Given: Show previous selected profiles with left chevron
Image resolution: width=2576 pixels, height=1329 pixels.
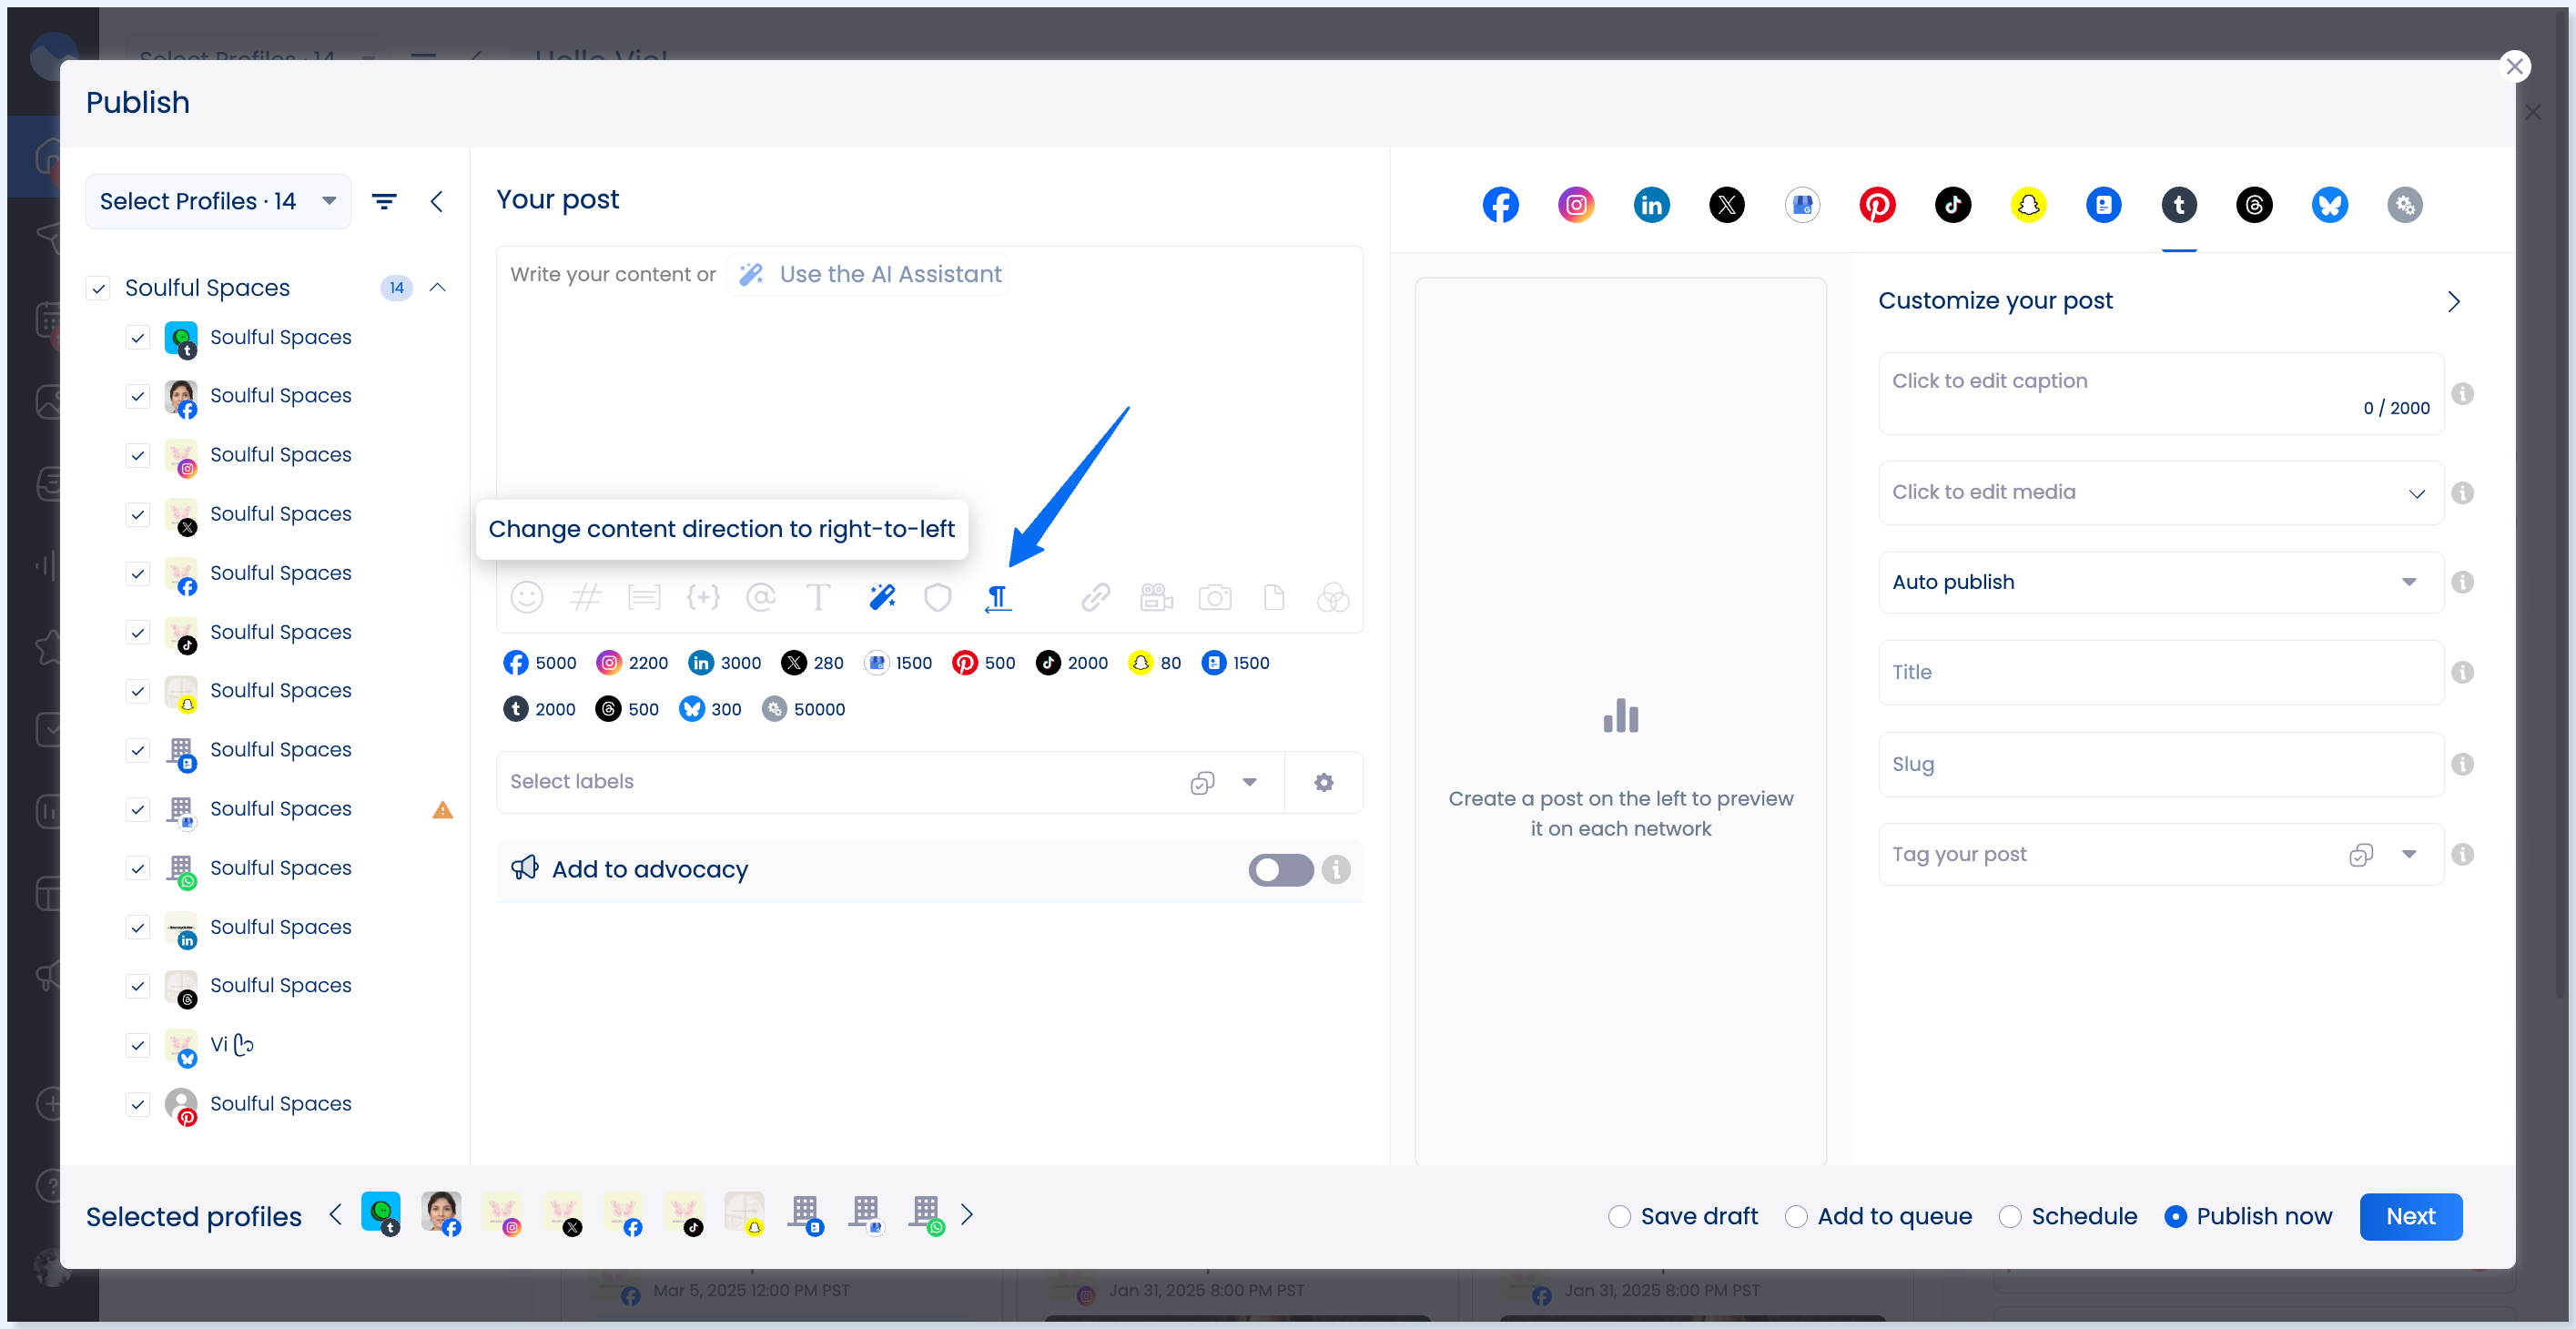Looking at the screenshot, I should point(335,1214).
